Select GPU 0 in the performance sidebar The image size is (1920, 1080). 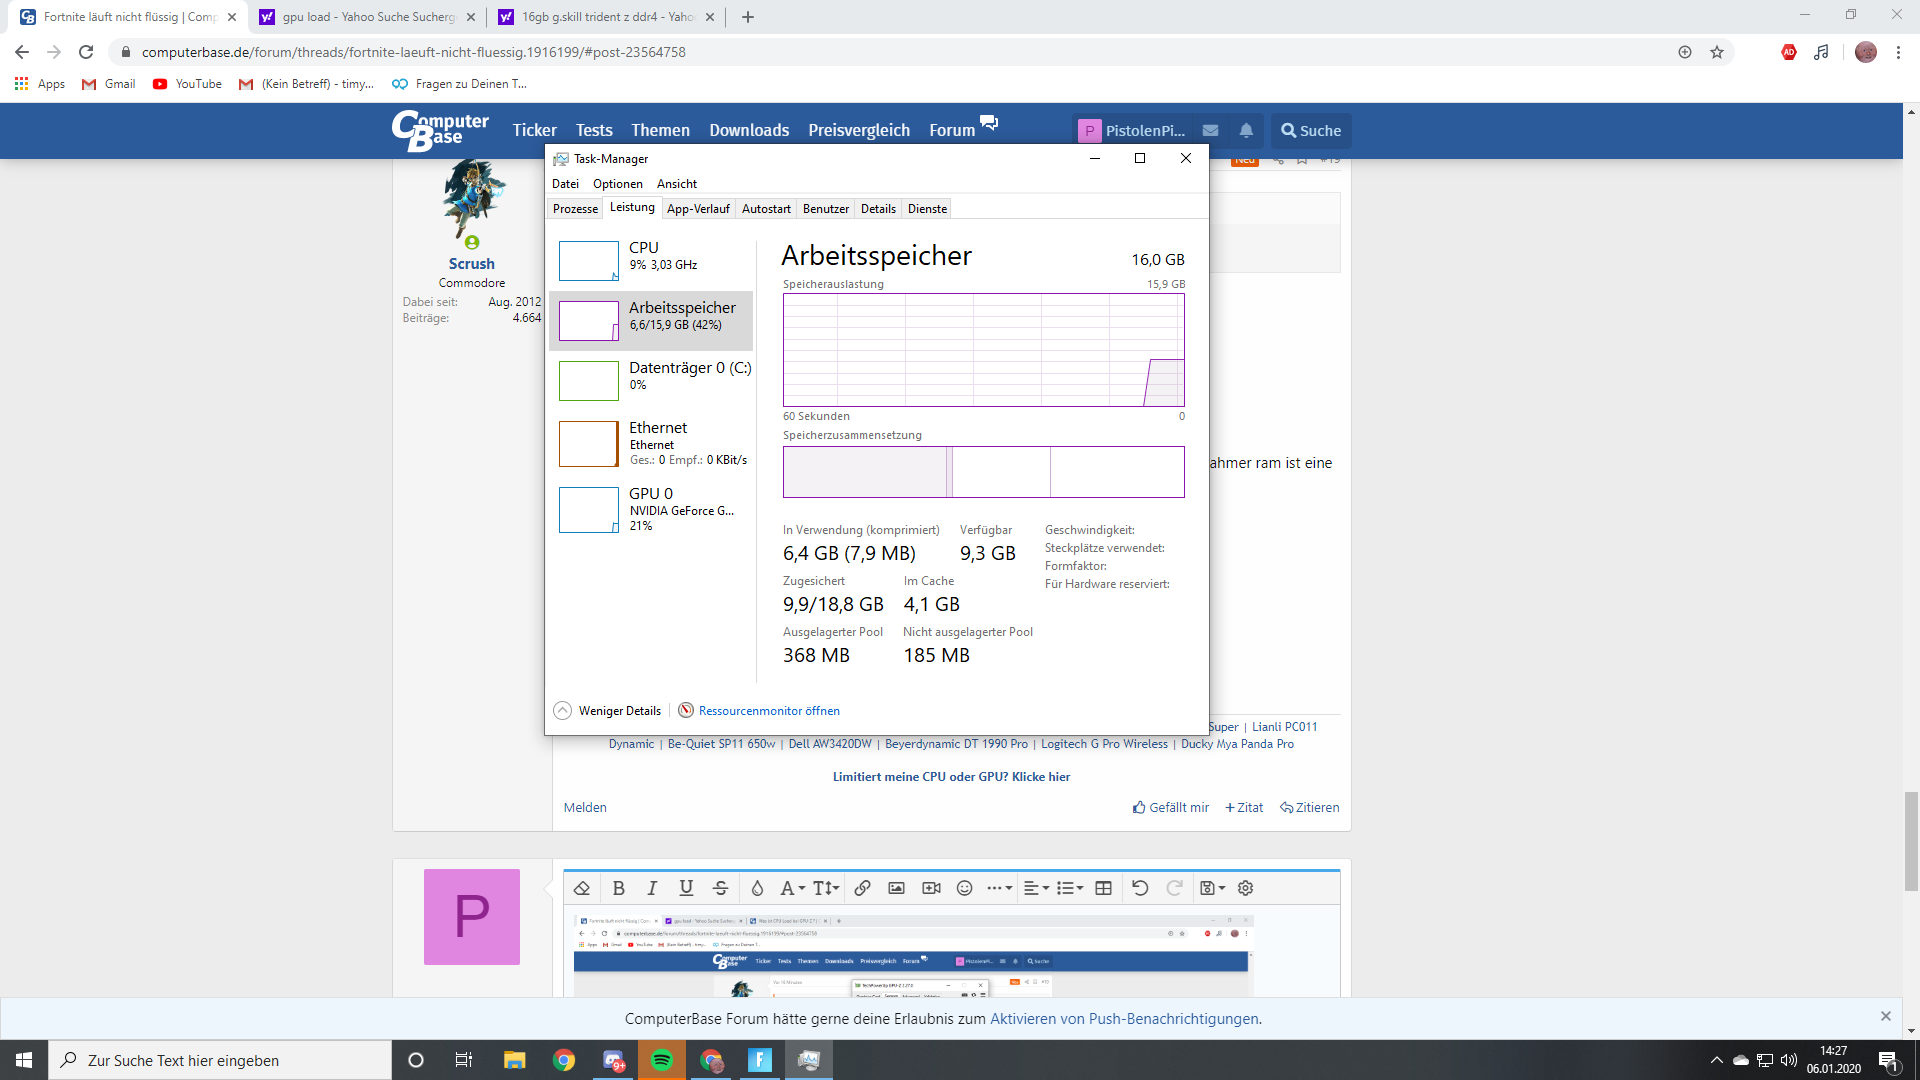650,509
